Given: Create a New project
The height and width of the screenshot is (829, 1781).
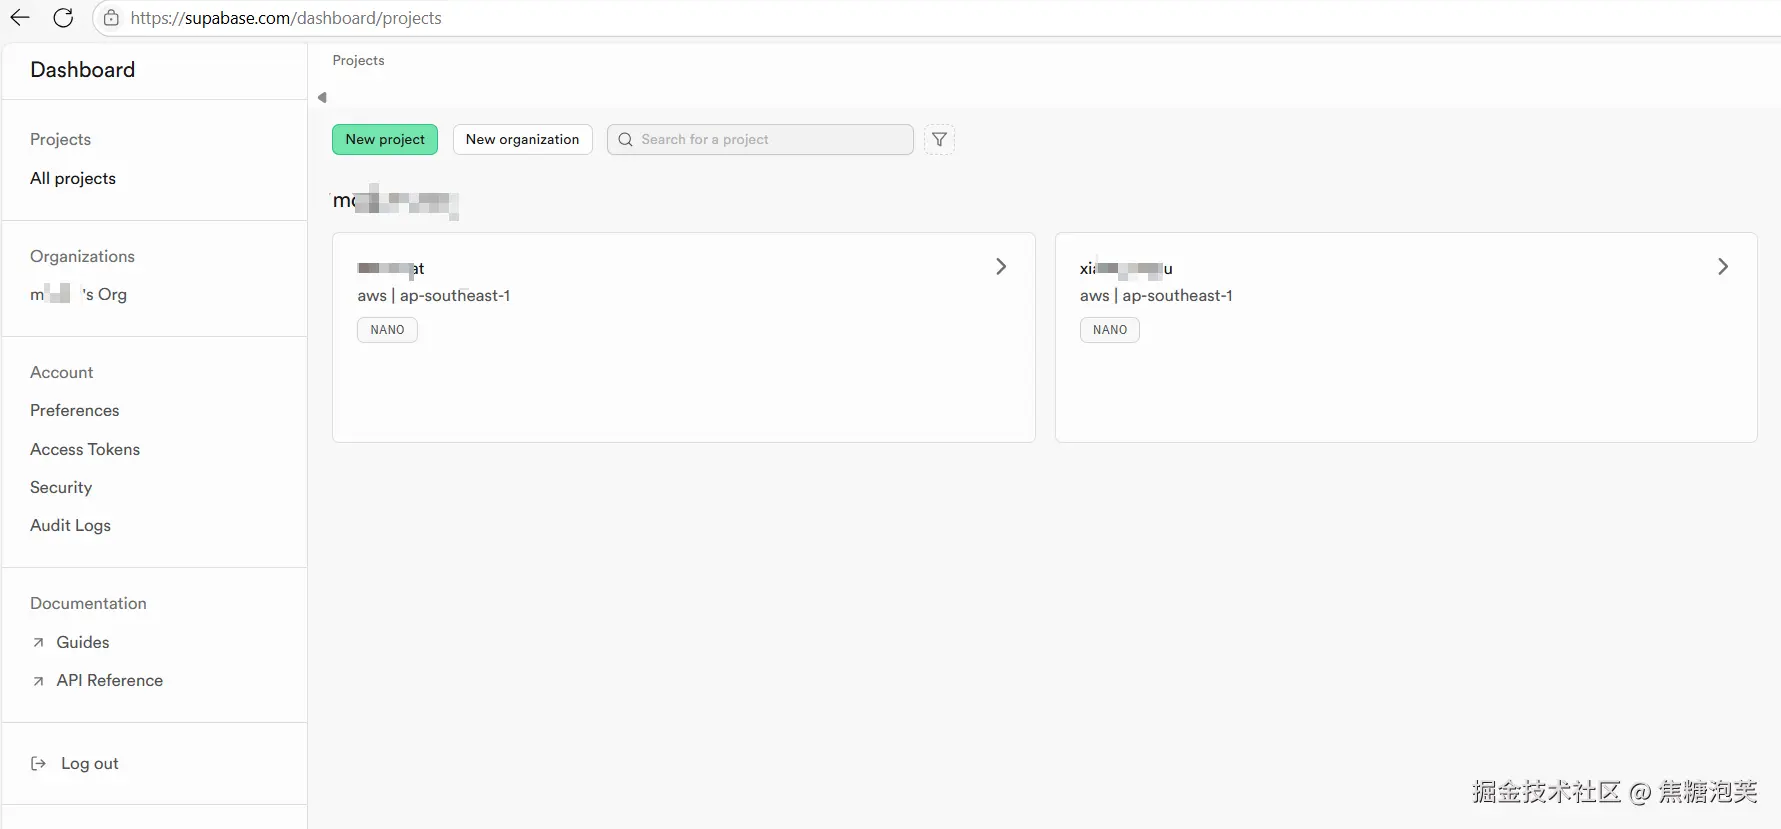Looking at the screenshot, I should coord(385,139).
